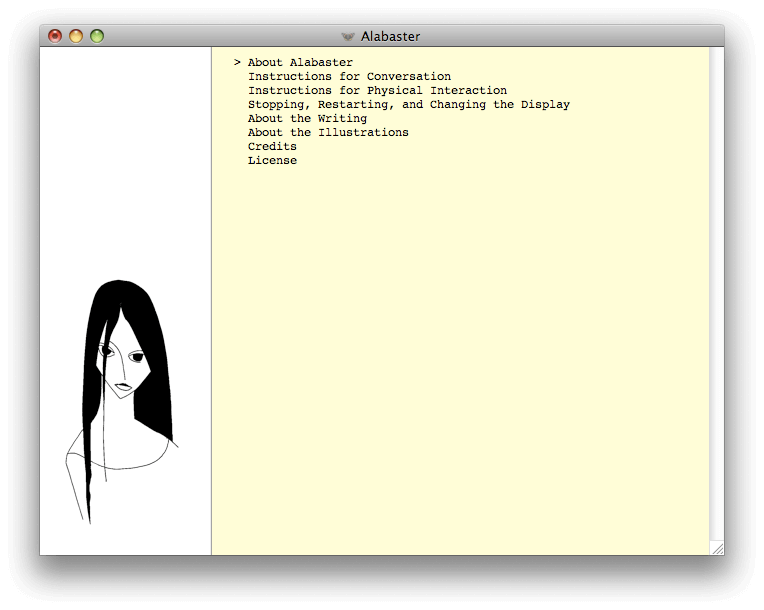Open Instructions for Conversation
Viewport: 764px width, 610px height.
pyautogui.click(x=349, y=76)
